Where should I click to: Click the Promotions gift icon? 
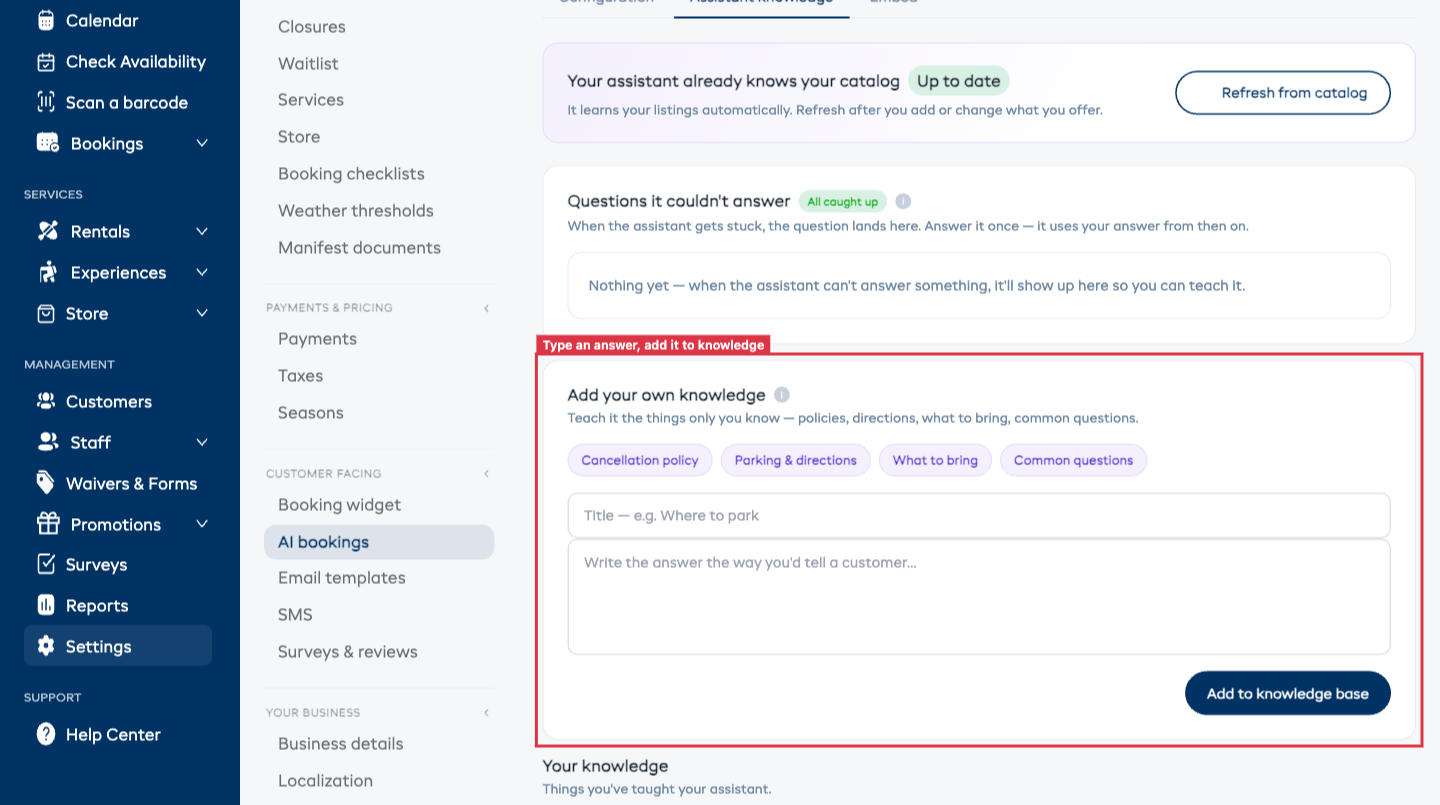coord(48,524)
